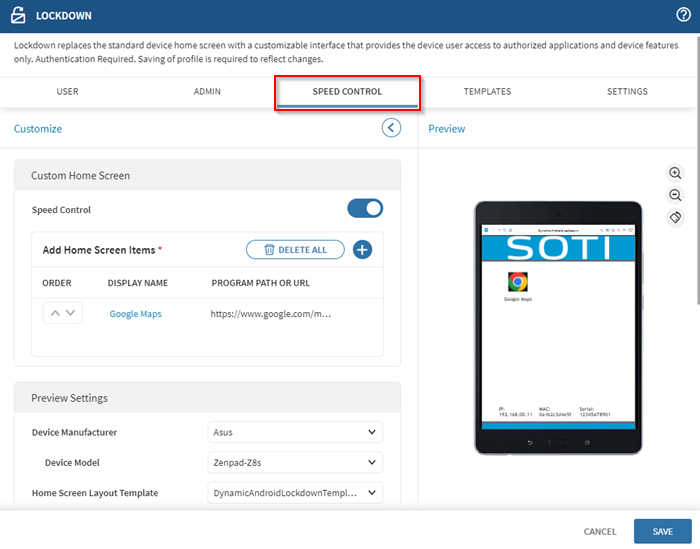
Task: Move Google Maps item down in order
Action: tap(71, 313)
